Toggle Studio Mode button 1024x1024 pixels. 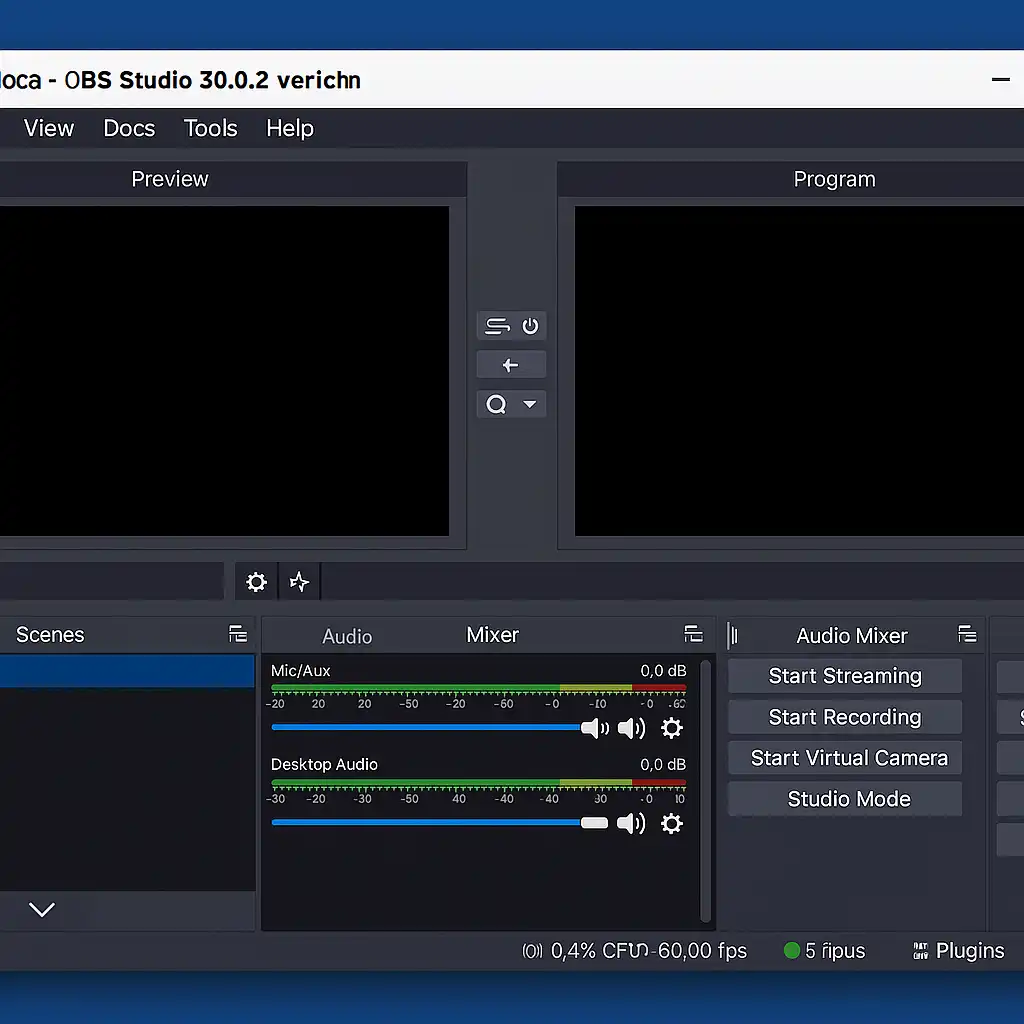click(x=845, y=799)
